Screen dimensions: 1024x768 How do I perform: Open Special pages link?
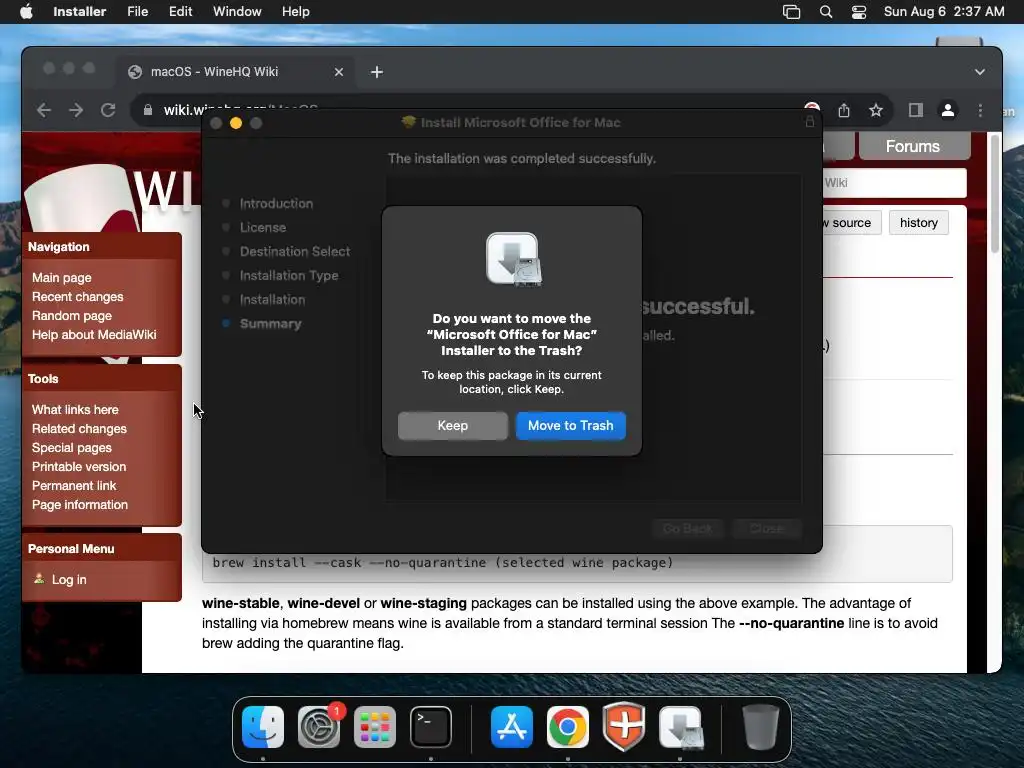71,447
